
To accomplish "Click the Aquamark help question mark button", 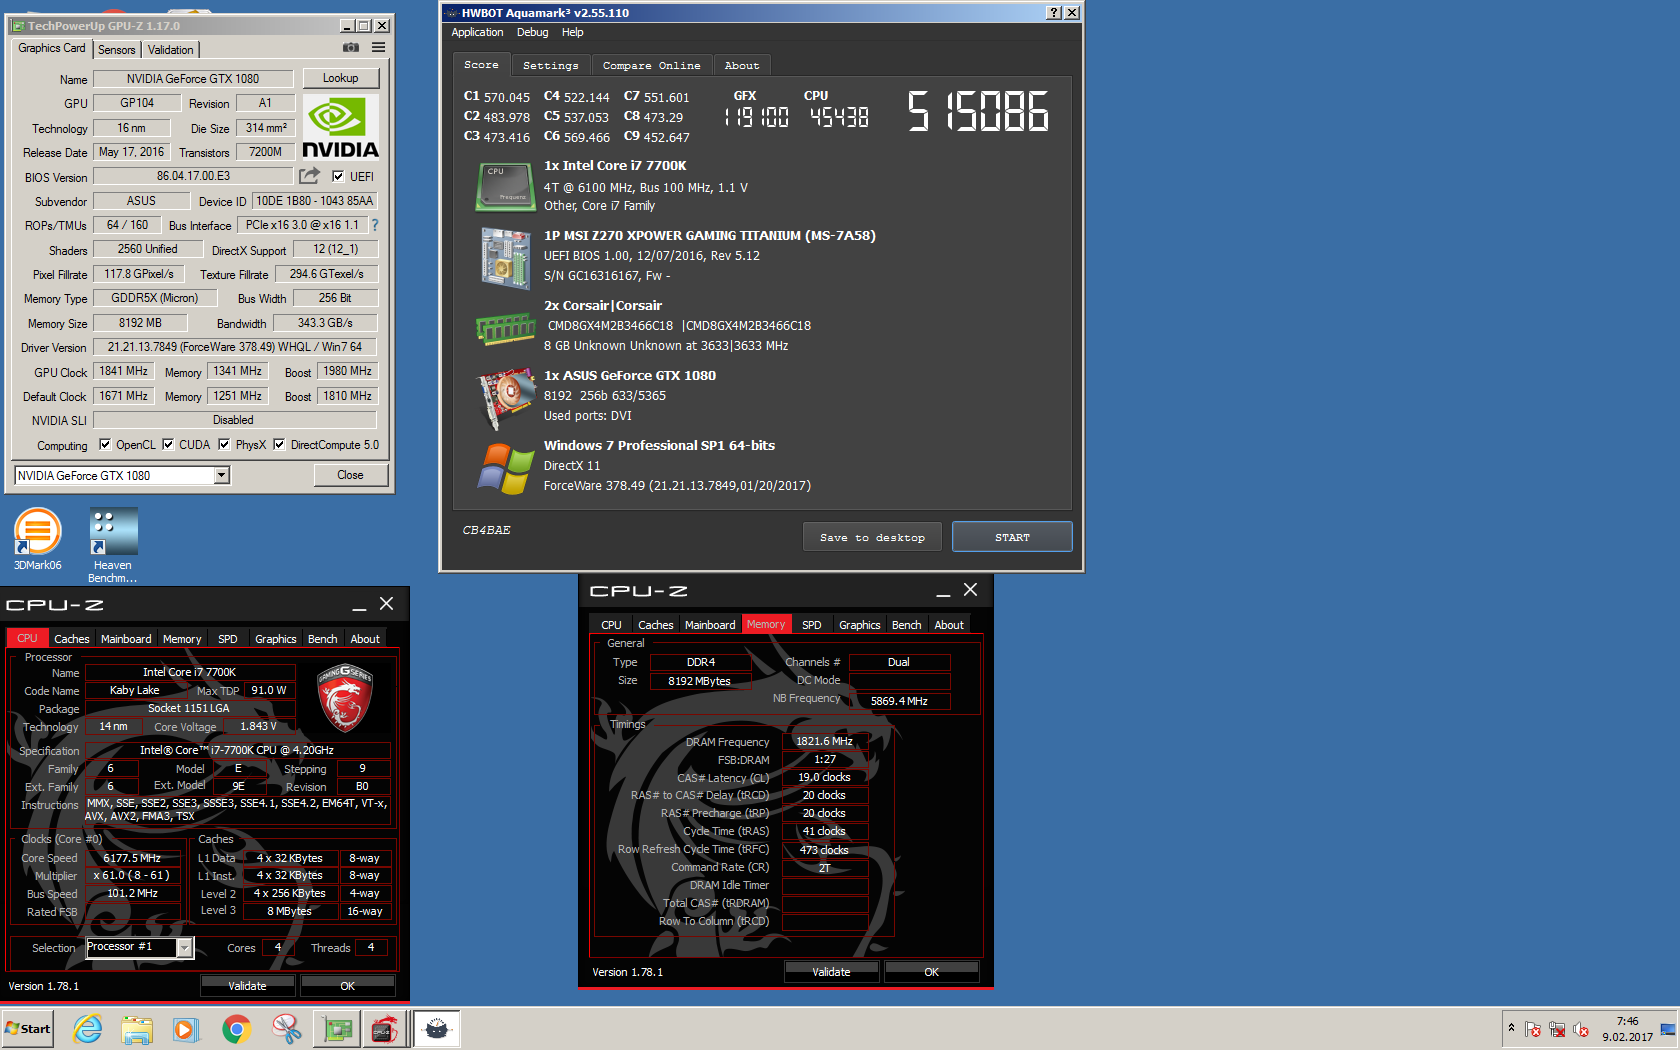I will [1054, 13].
